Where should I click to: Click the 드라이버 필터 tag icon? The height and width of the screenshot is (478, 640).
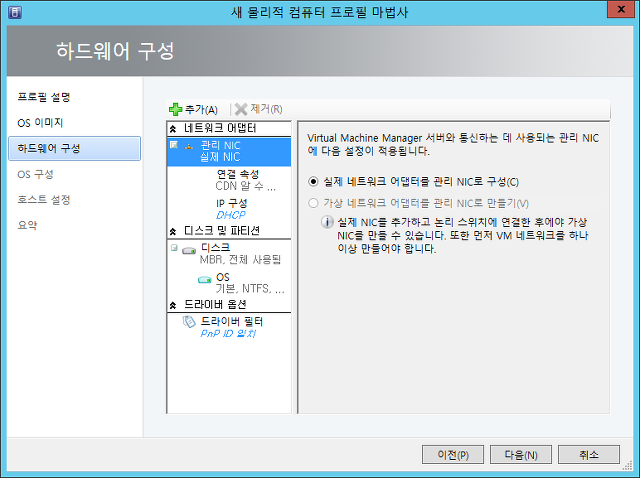[x=189, y=322]
